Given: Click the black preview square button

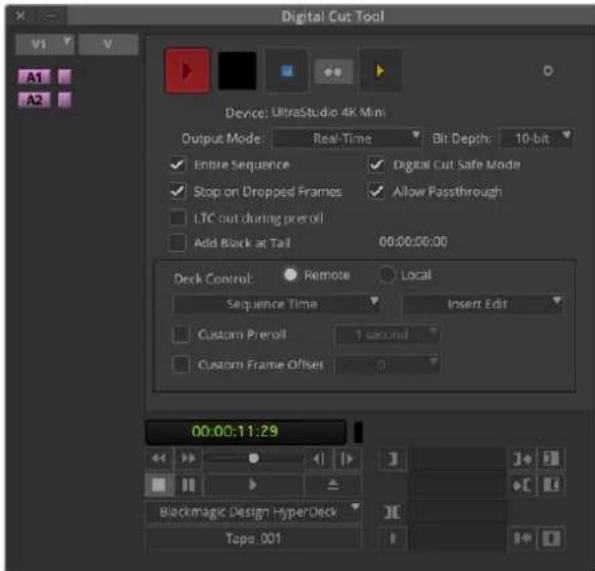Looking at the screenshot, I should pyautogui.click(x=237, y=71).
